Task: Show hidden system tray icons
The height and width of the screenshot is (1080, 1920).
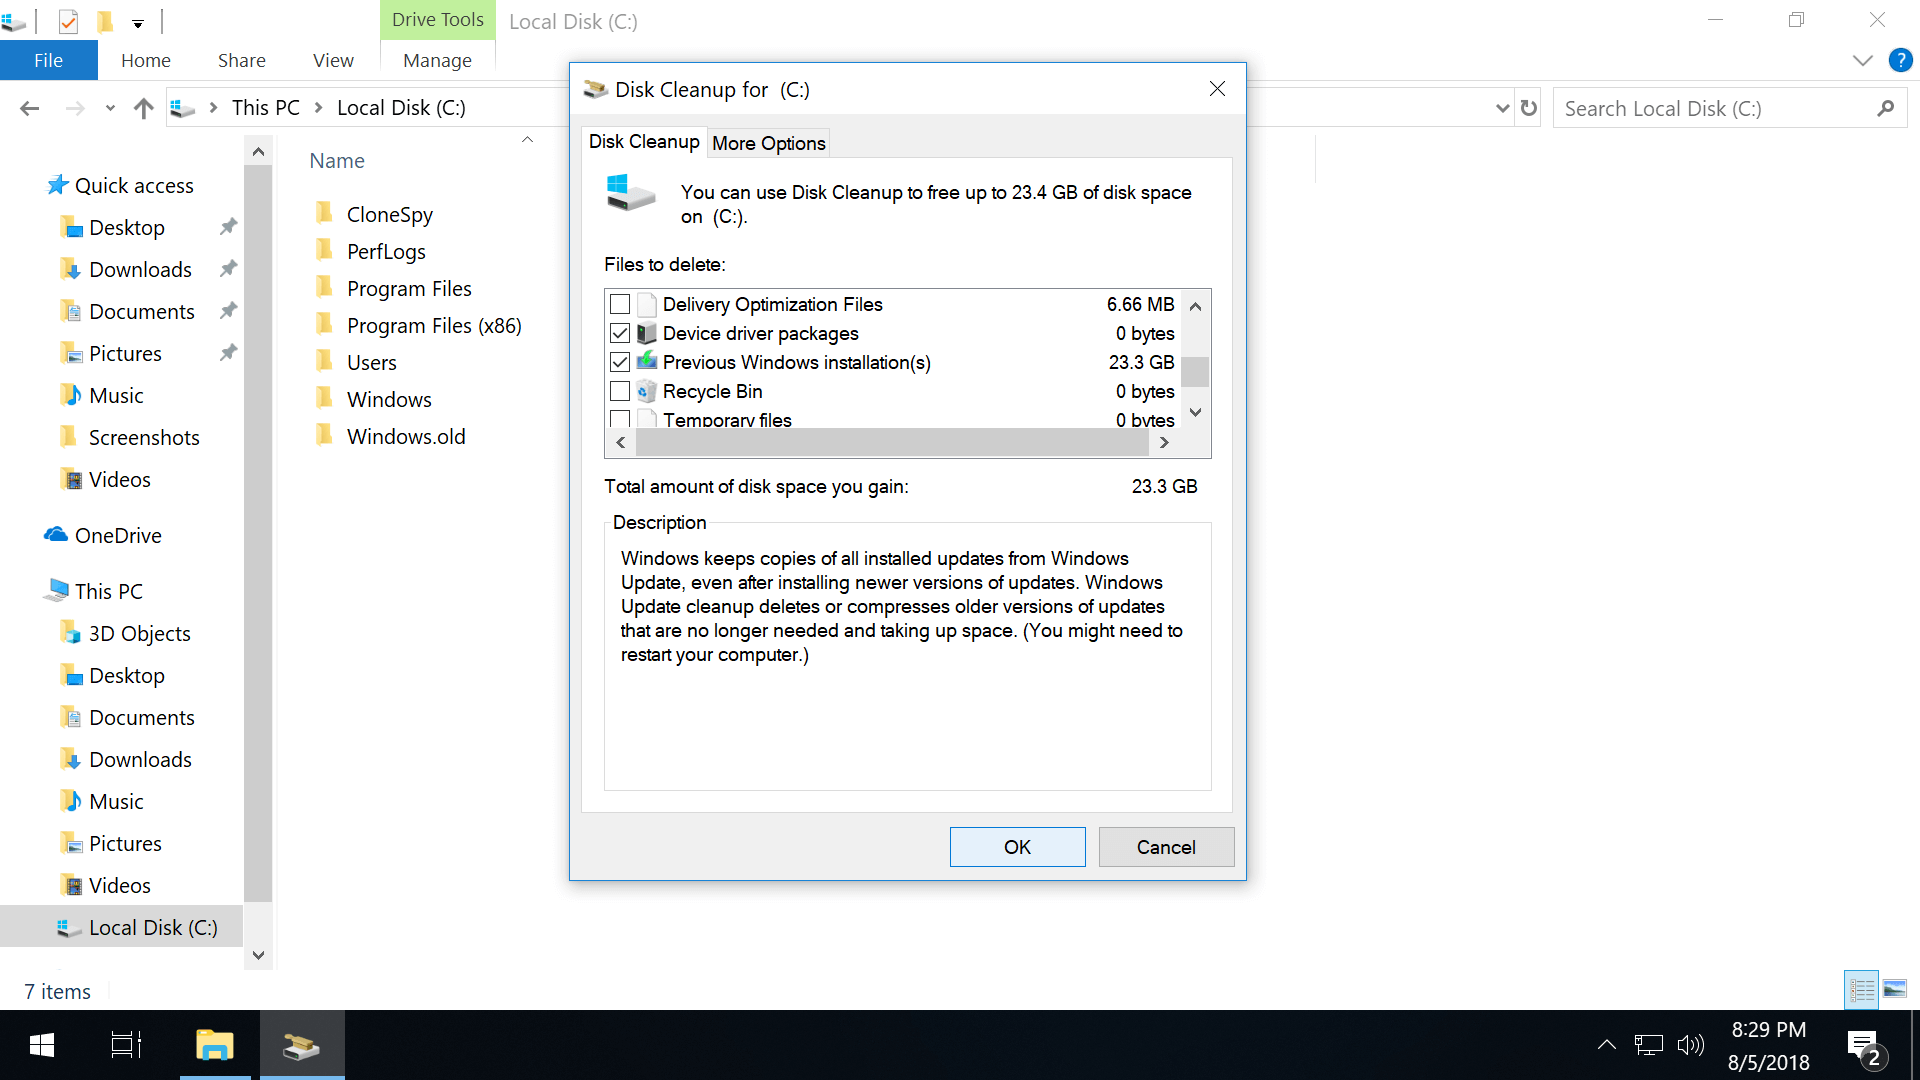Action: (1606, 1046)
